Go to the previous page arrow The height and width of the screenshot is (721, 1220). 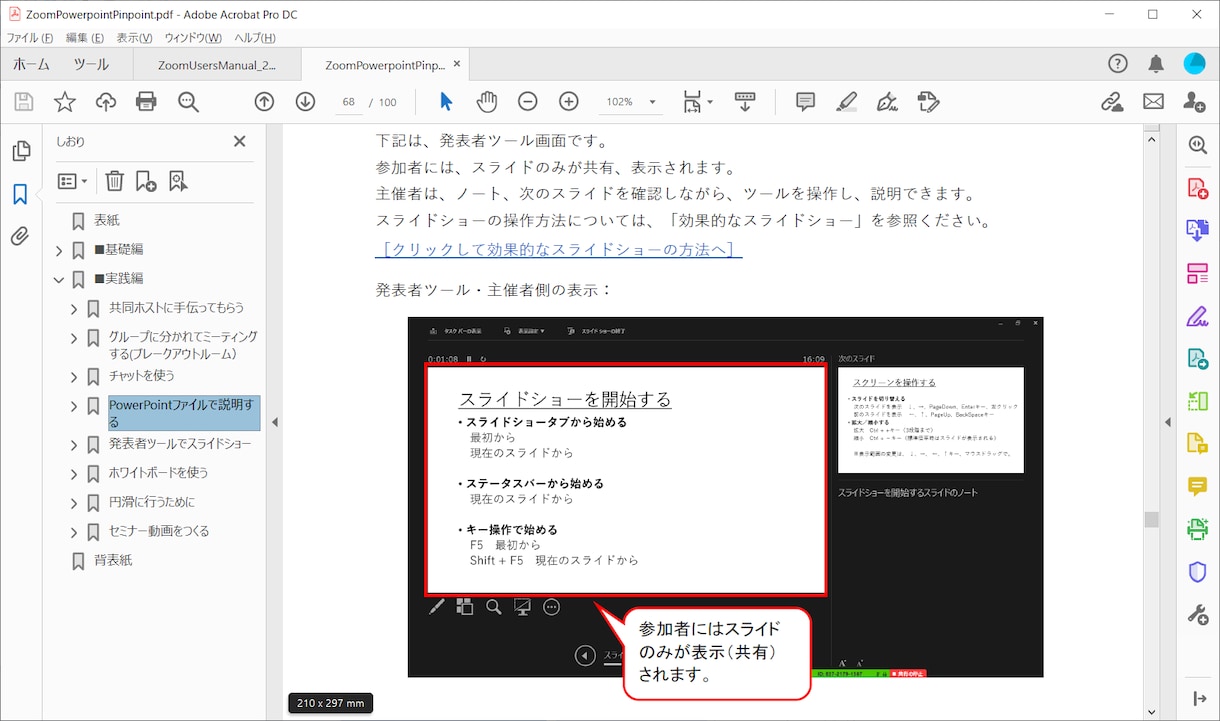(264, 102)
